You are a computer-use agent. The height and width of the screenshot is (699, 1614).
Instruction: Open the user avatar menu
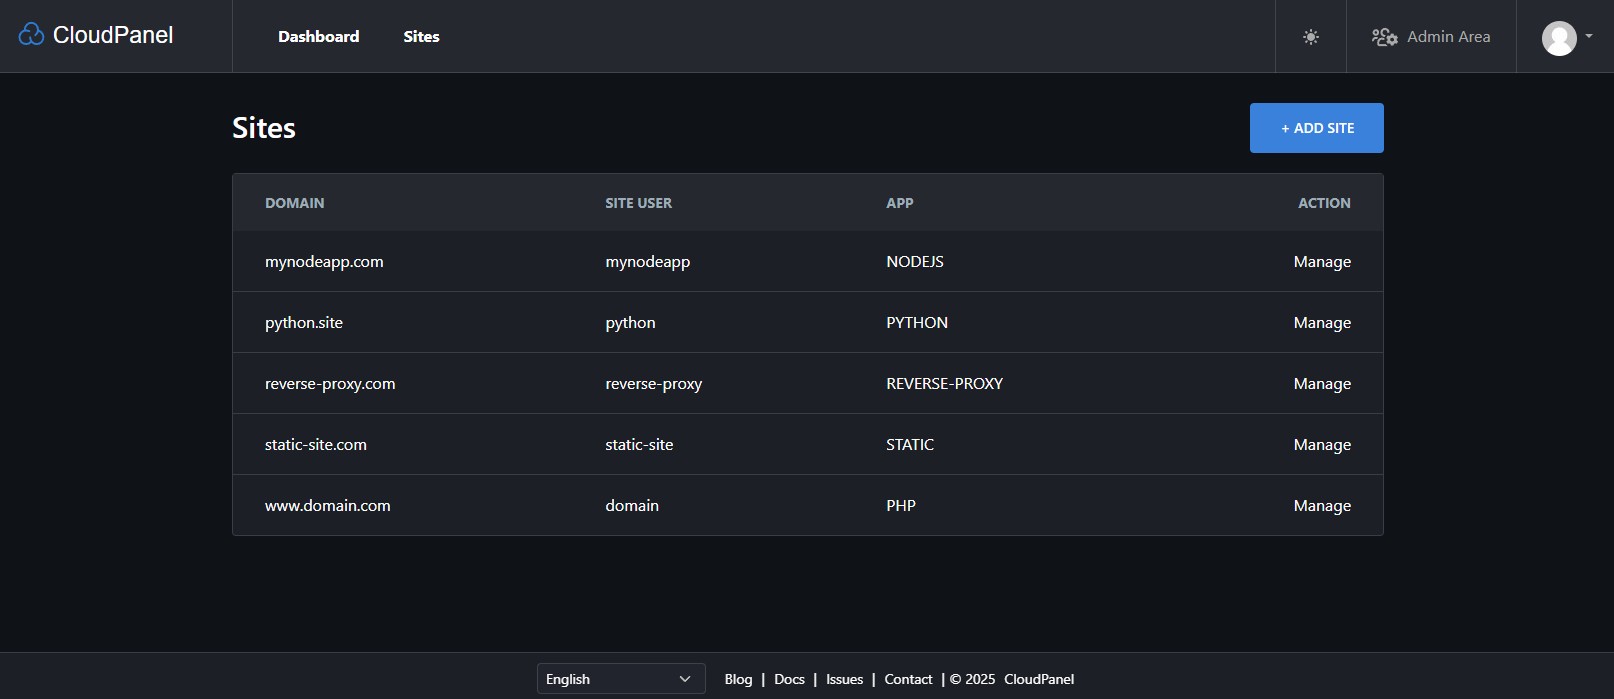tap(1559, 38)
